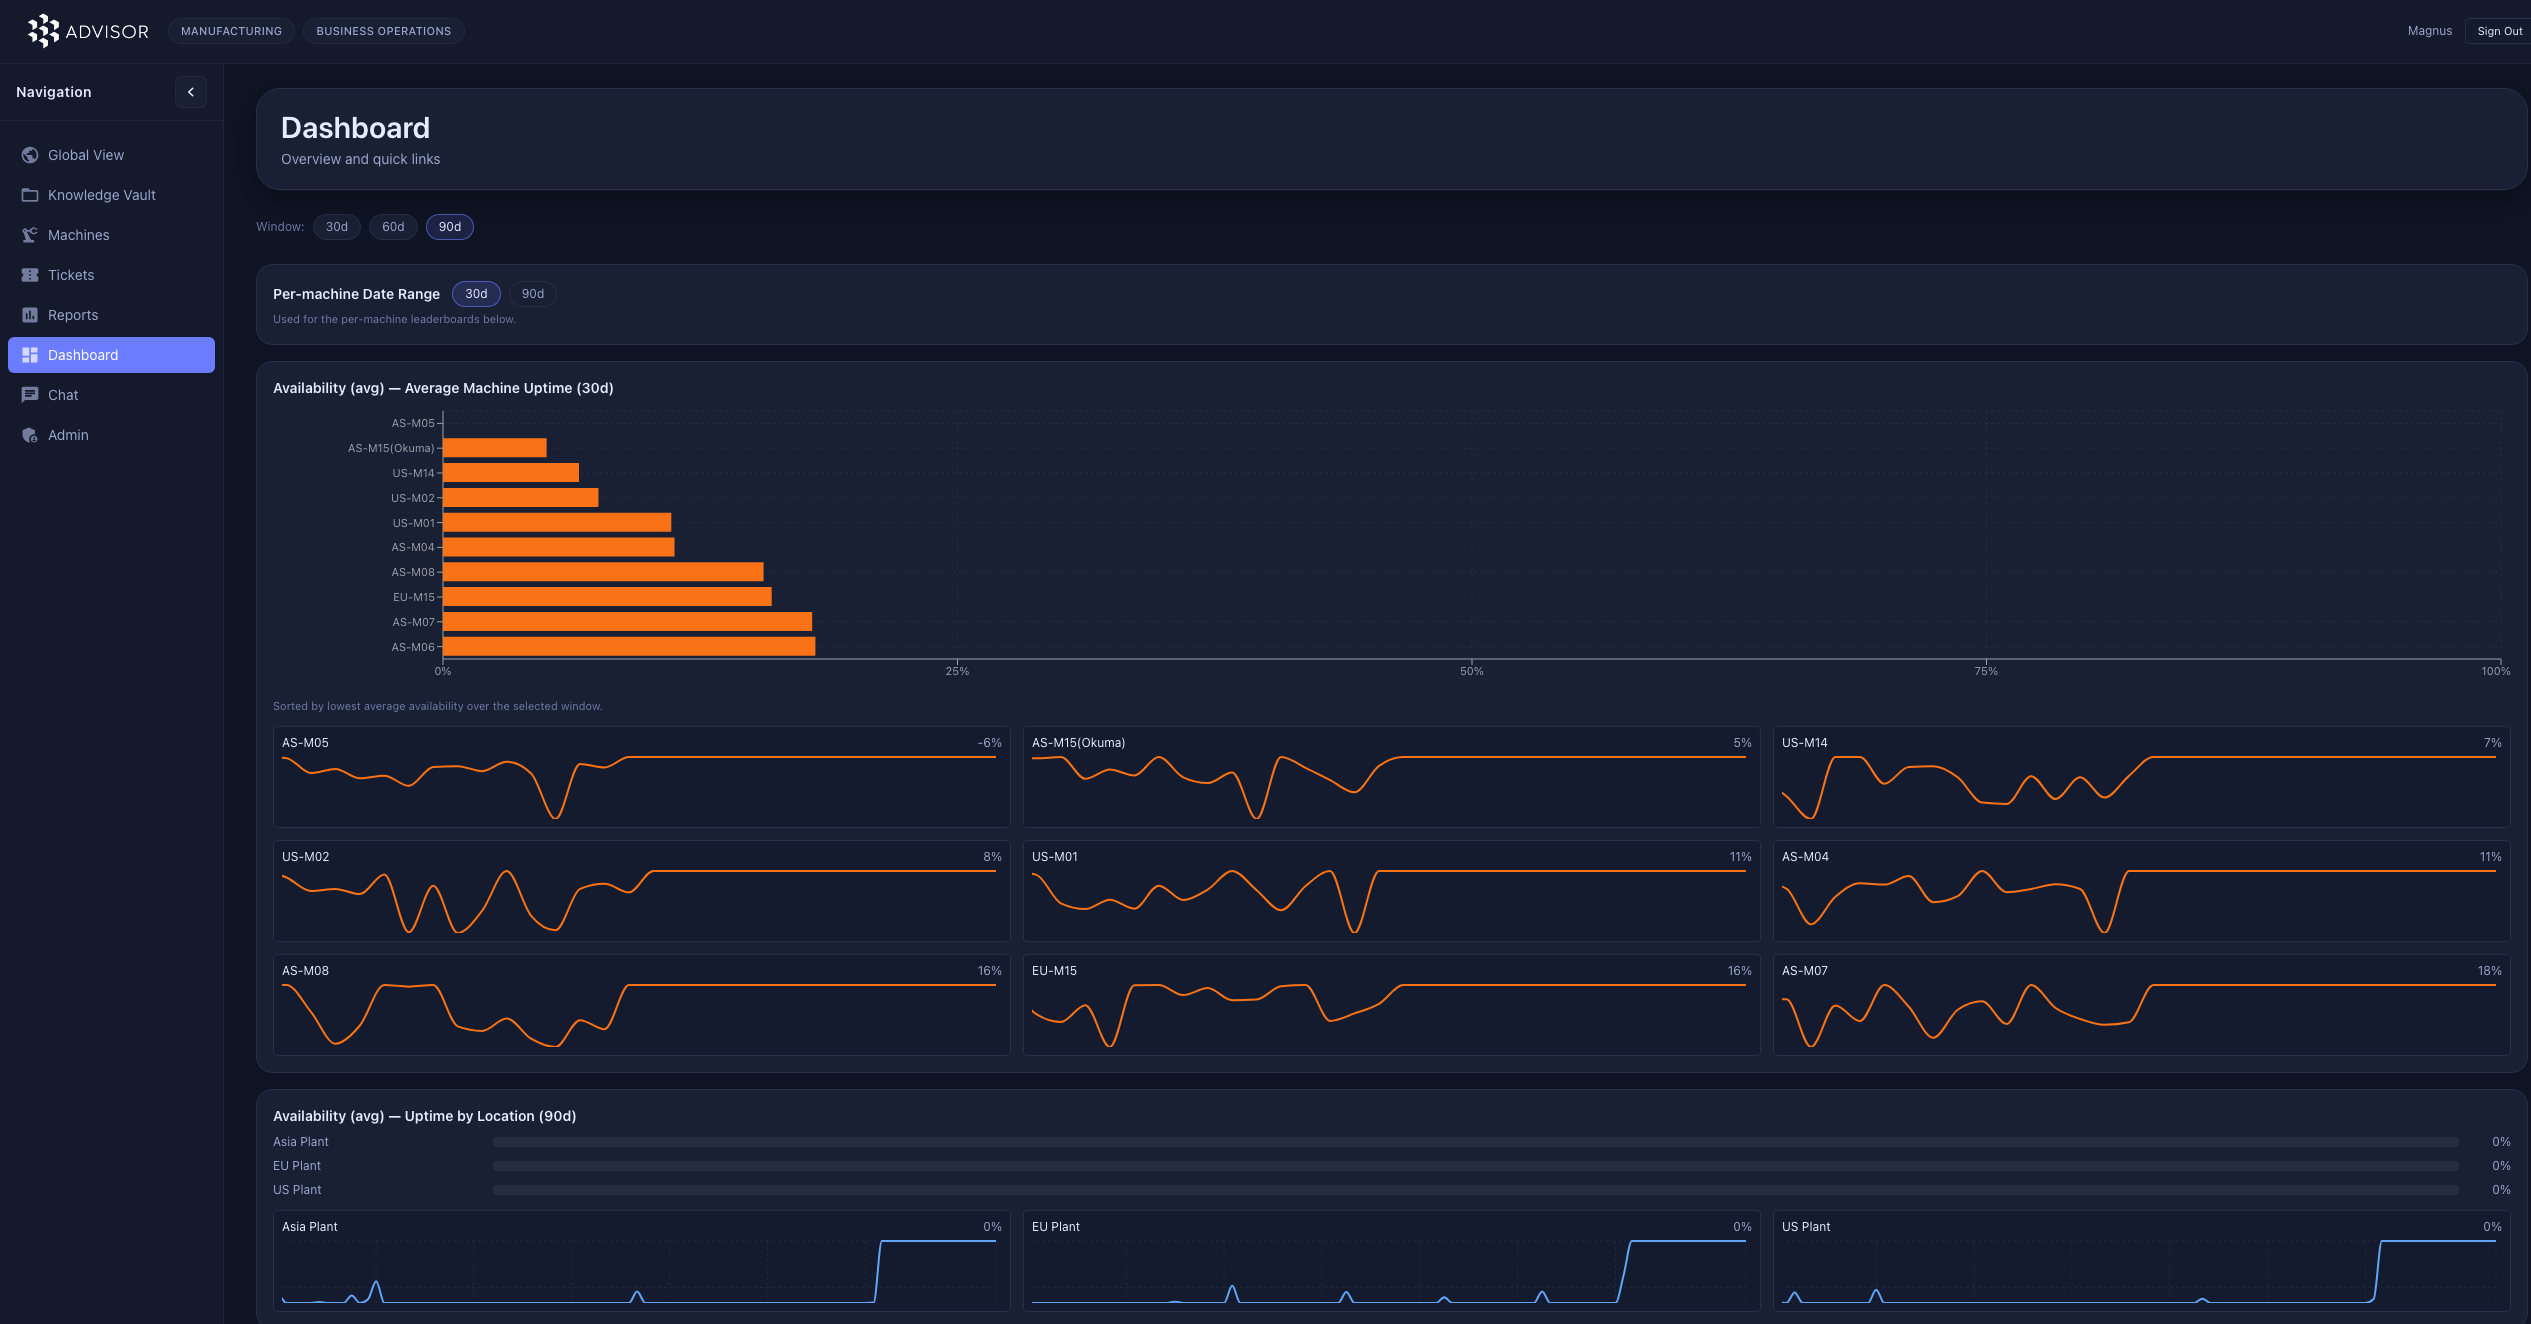Open Reports chart icon
The height and width of the screenshot is (1324, 2531).
point(30,315)
